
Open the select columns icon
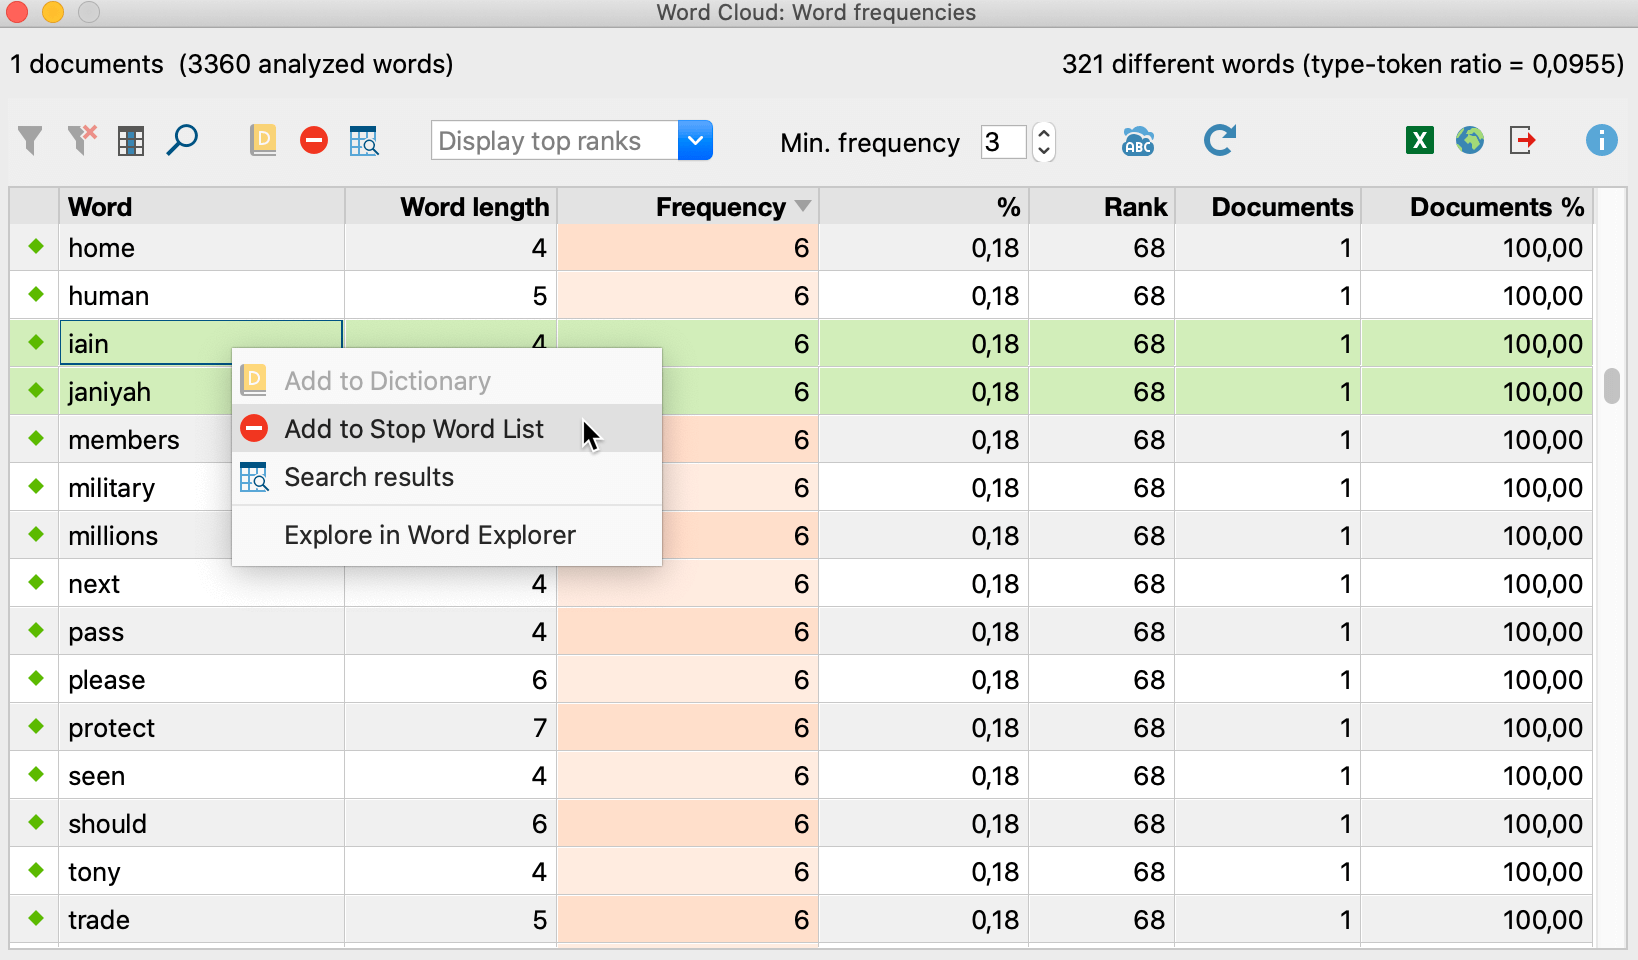click(x=130, y=141)
